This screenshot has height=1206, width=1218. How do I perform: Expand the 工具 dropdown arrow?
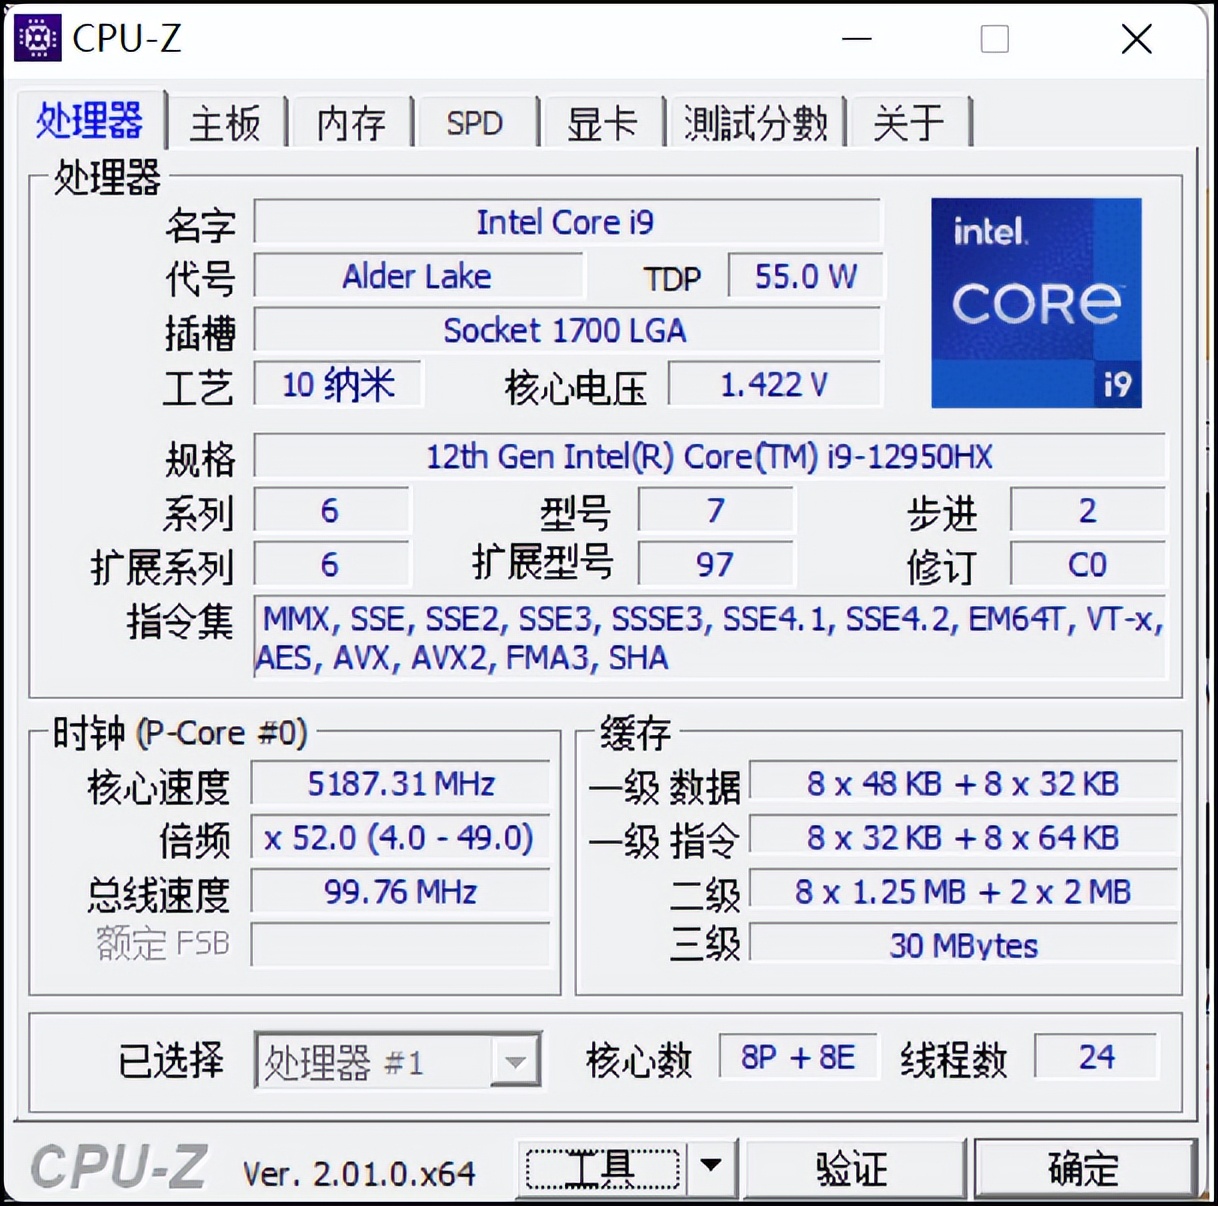(x=712, y=1166)
